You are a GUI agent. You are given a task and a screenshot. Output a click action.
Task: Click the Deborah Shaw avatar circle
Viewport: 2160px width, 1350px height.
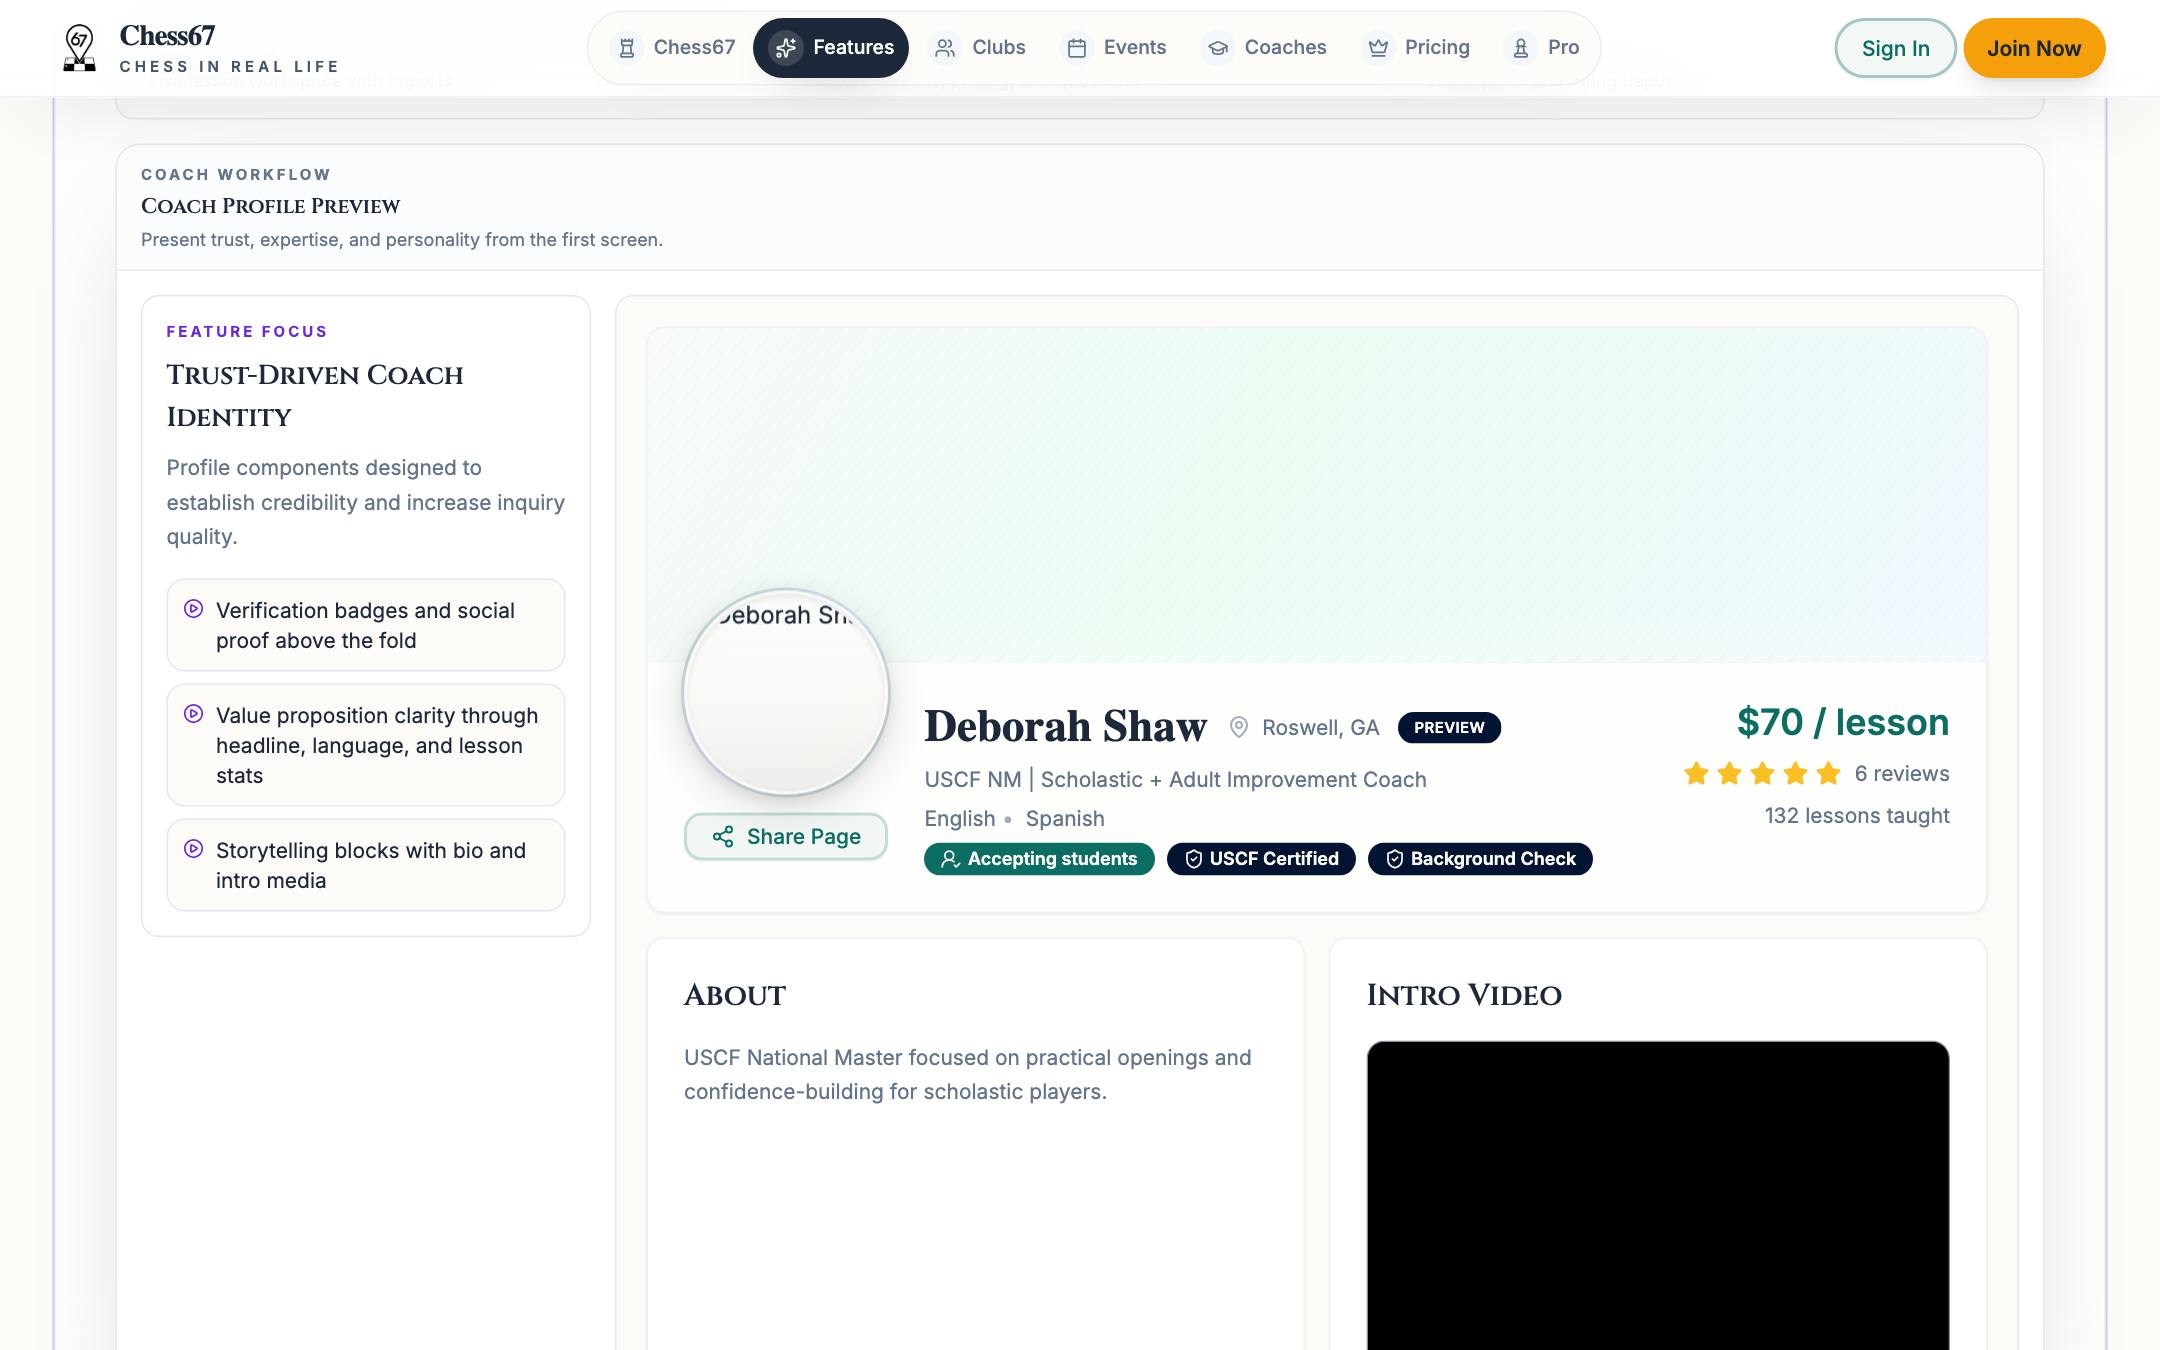click(x=786, y=692)
